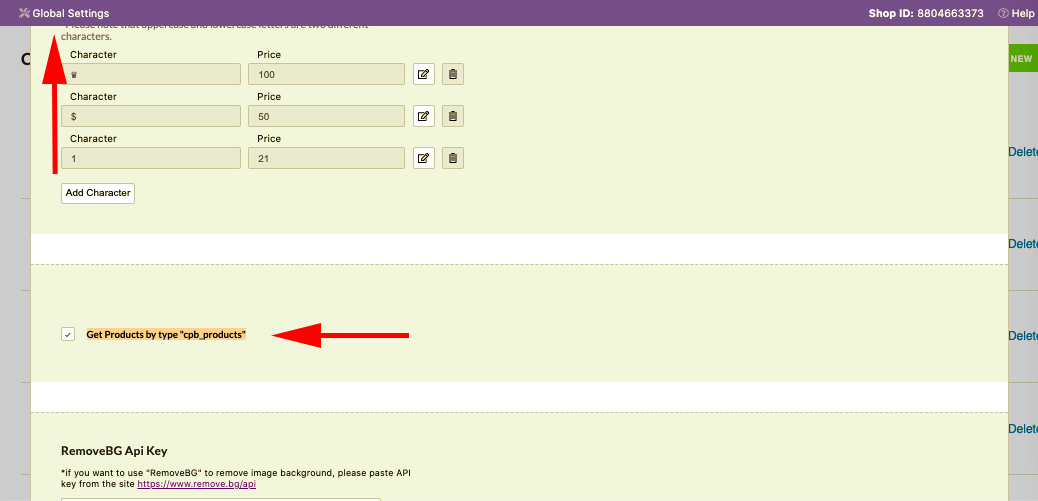Open the remove.bg API link

click(197, 484)
